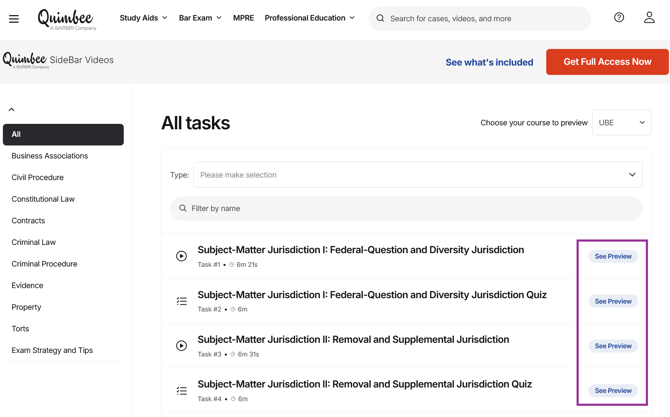Click the filter by name magnifier icon

click(182, 208)
